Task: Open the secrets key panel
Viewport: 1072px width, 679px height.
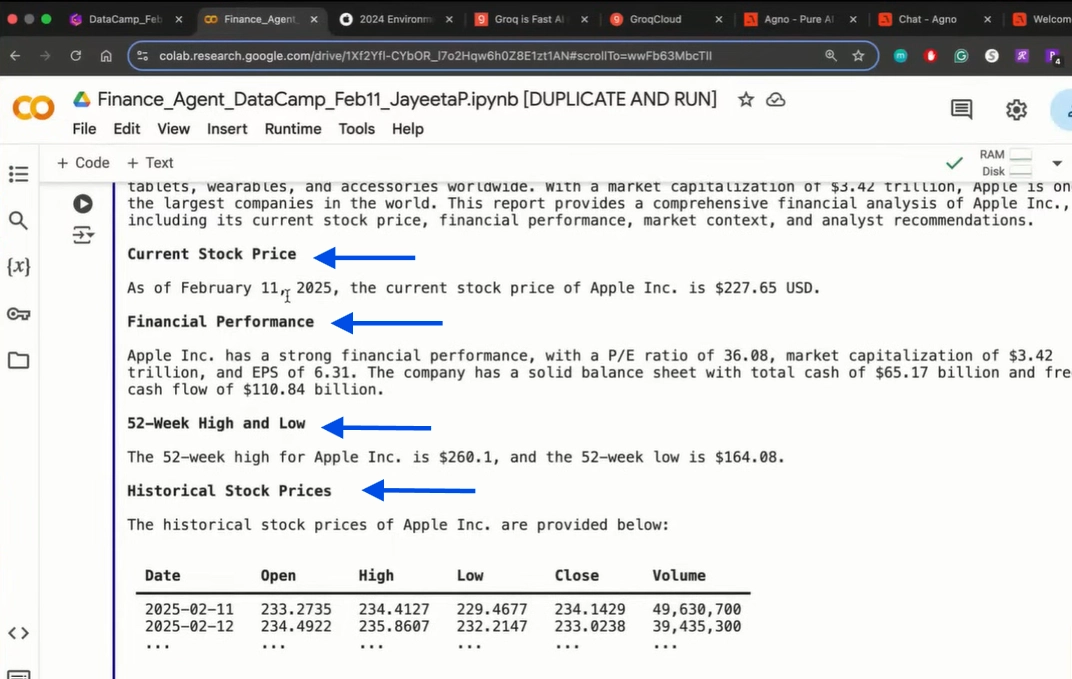Action: pos(18,314)
